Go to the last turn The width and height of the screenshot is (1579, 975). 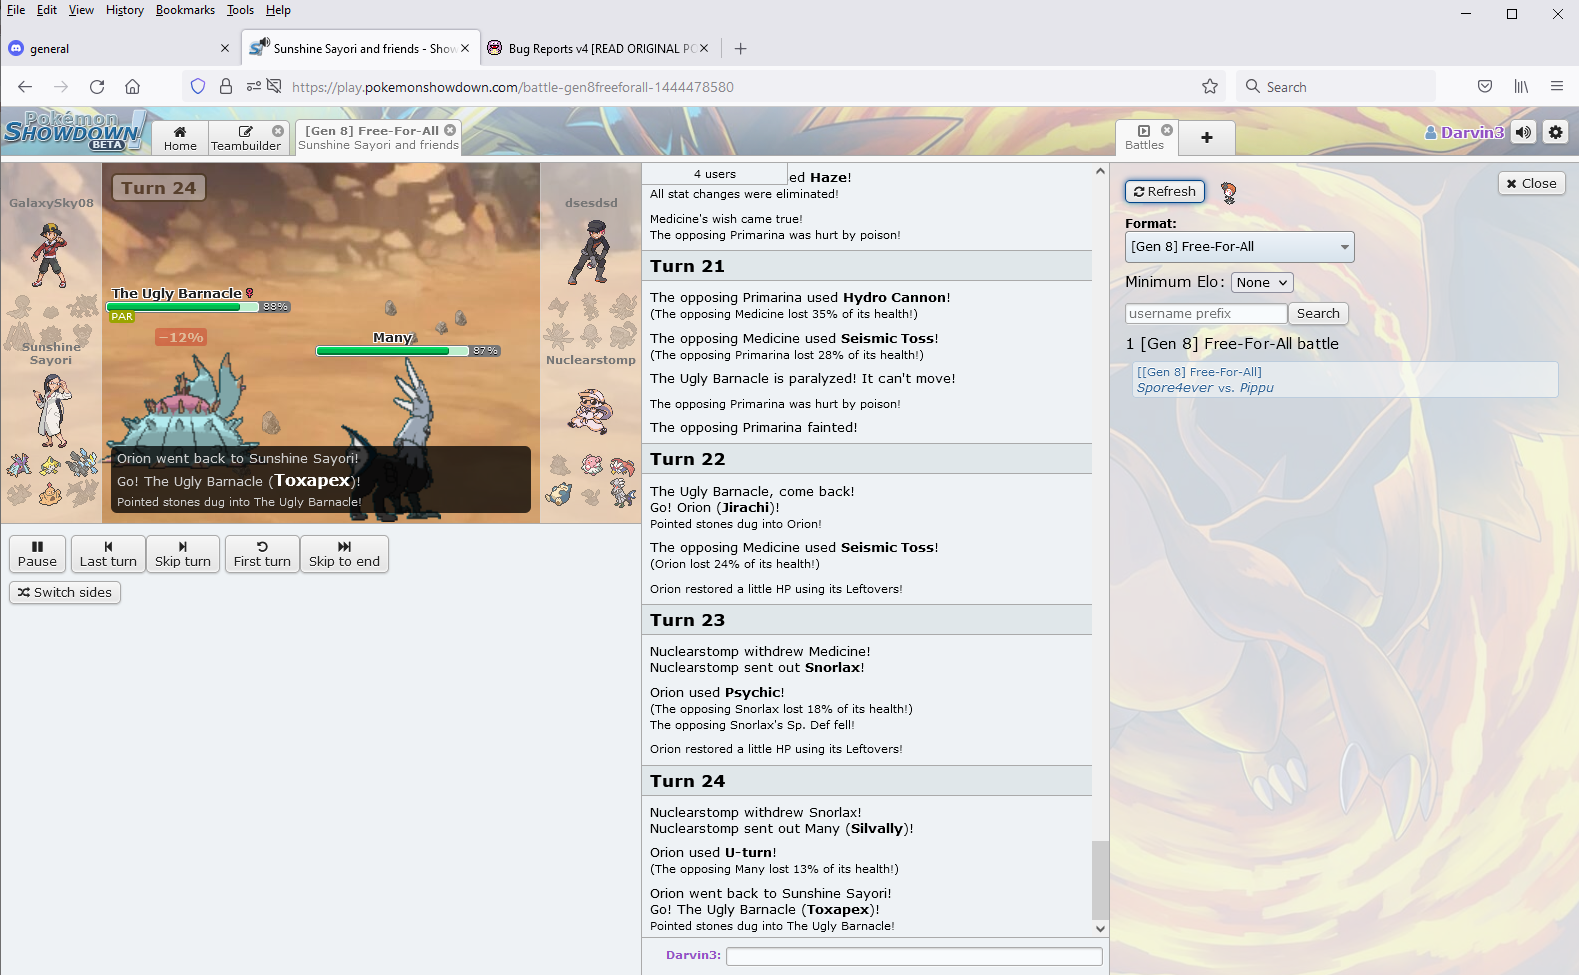point(108,554)
